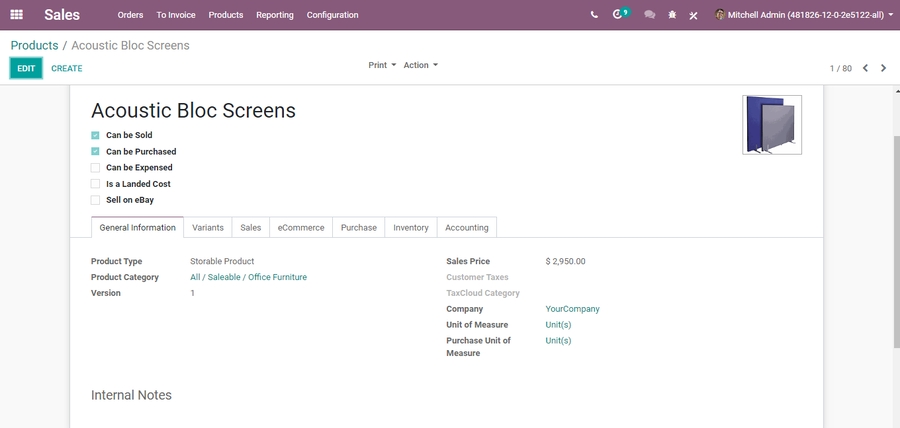Open the conversations chat icon

tap(650, 15)
